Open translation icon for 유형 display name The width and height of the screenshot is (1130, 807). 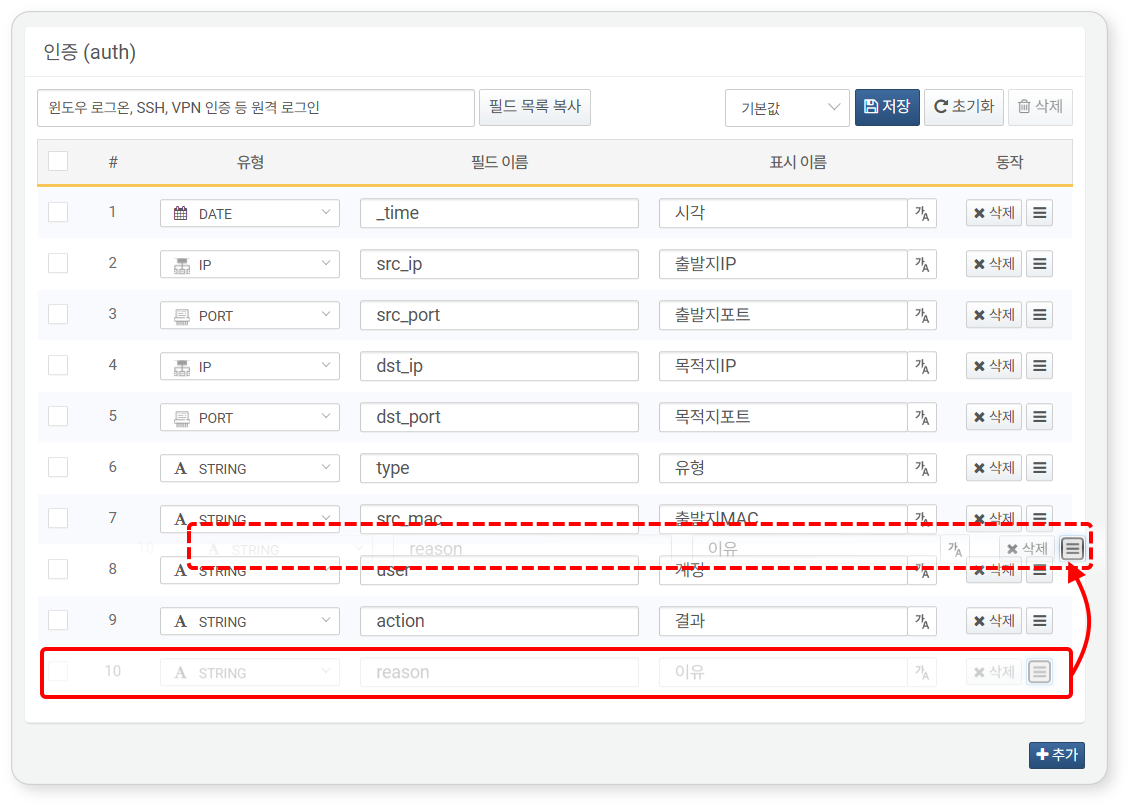point(922,468)
